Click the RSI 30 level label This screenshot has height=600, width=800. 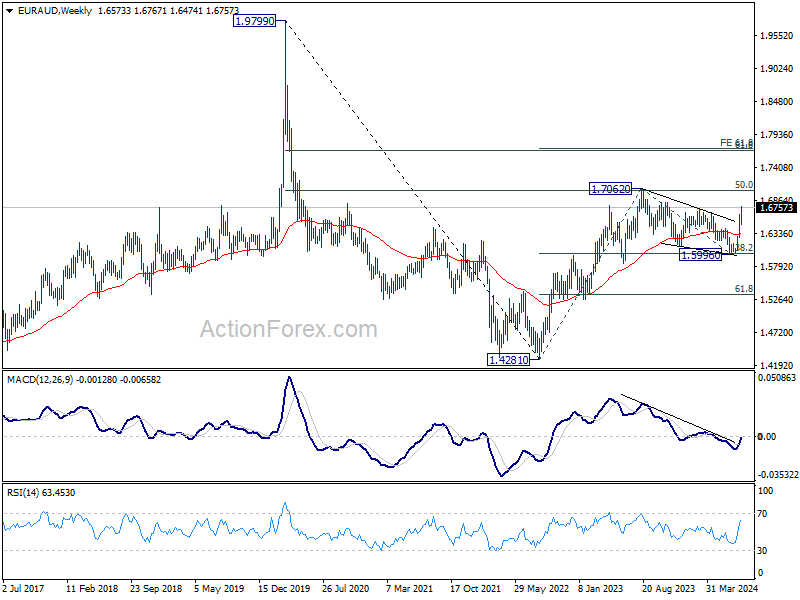(762, 551)
